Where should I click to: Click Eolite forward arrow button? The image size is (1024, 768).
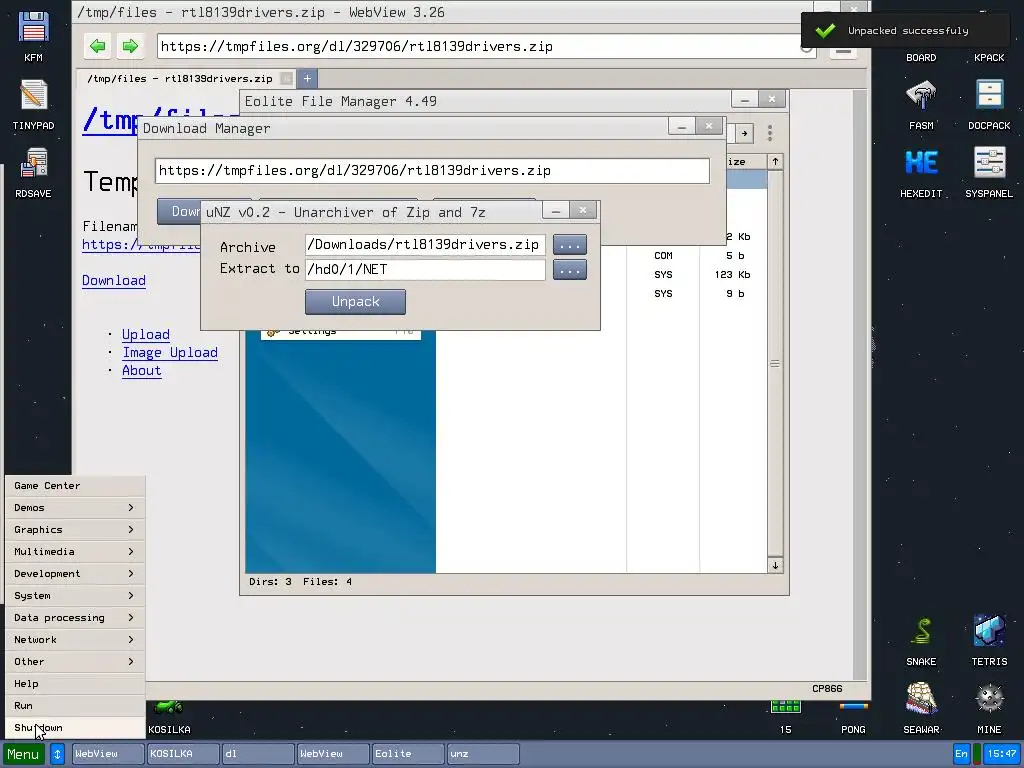[x=744, y=133]
